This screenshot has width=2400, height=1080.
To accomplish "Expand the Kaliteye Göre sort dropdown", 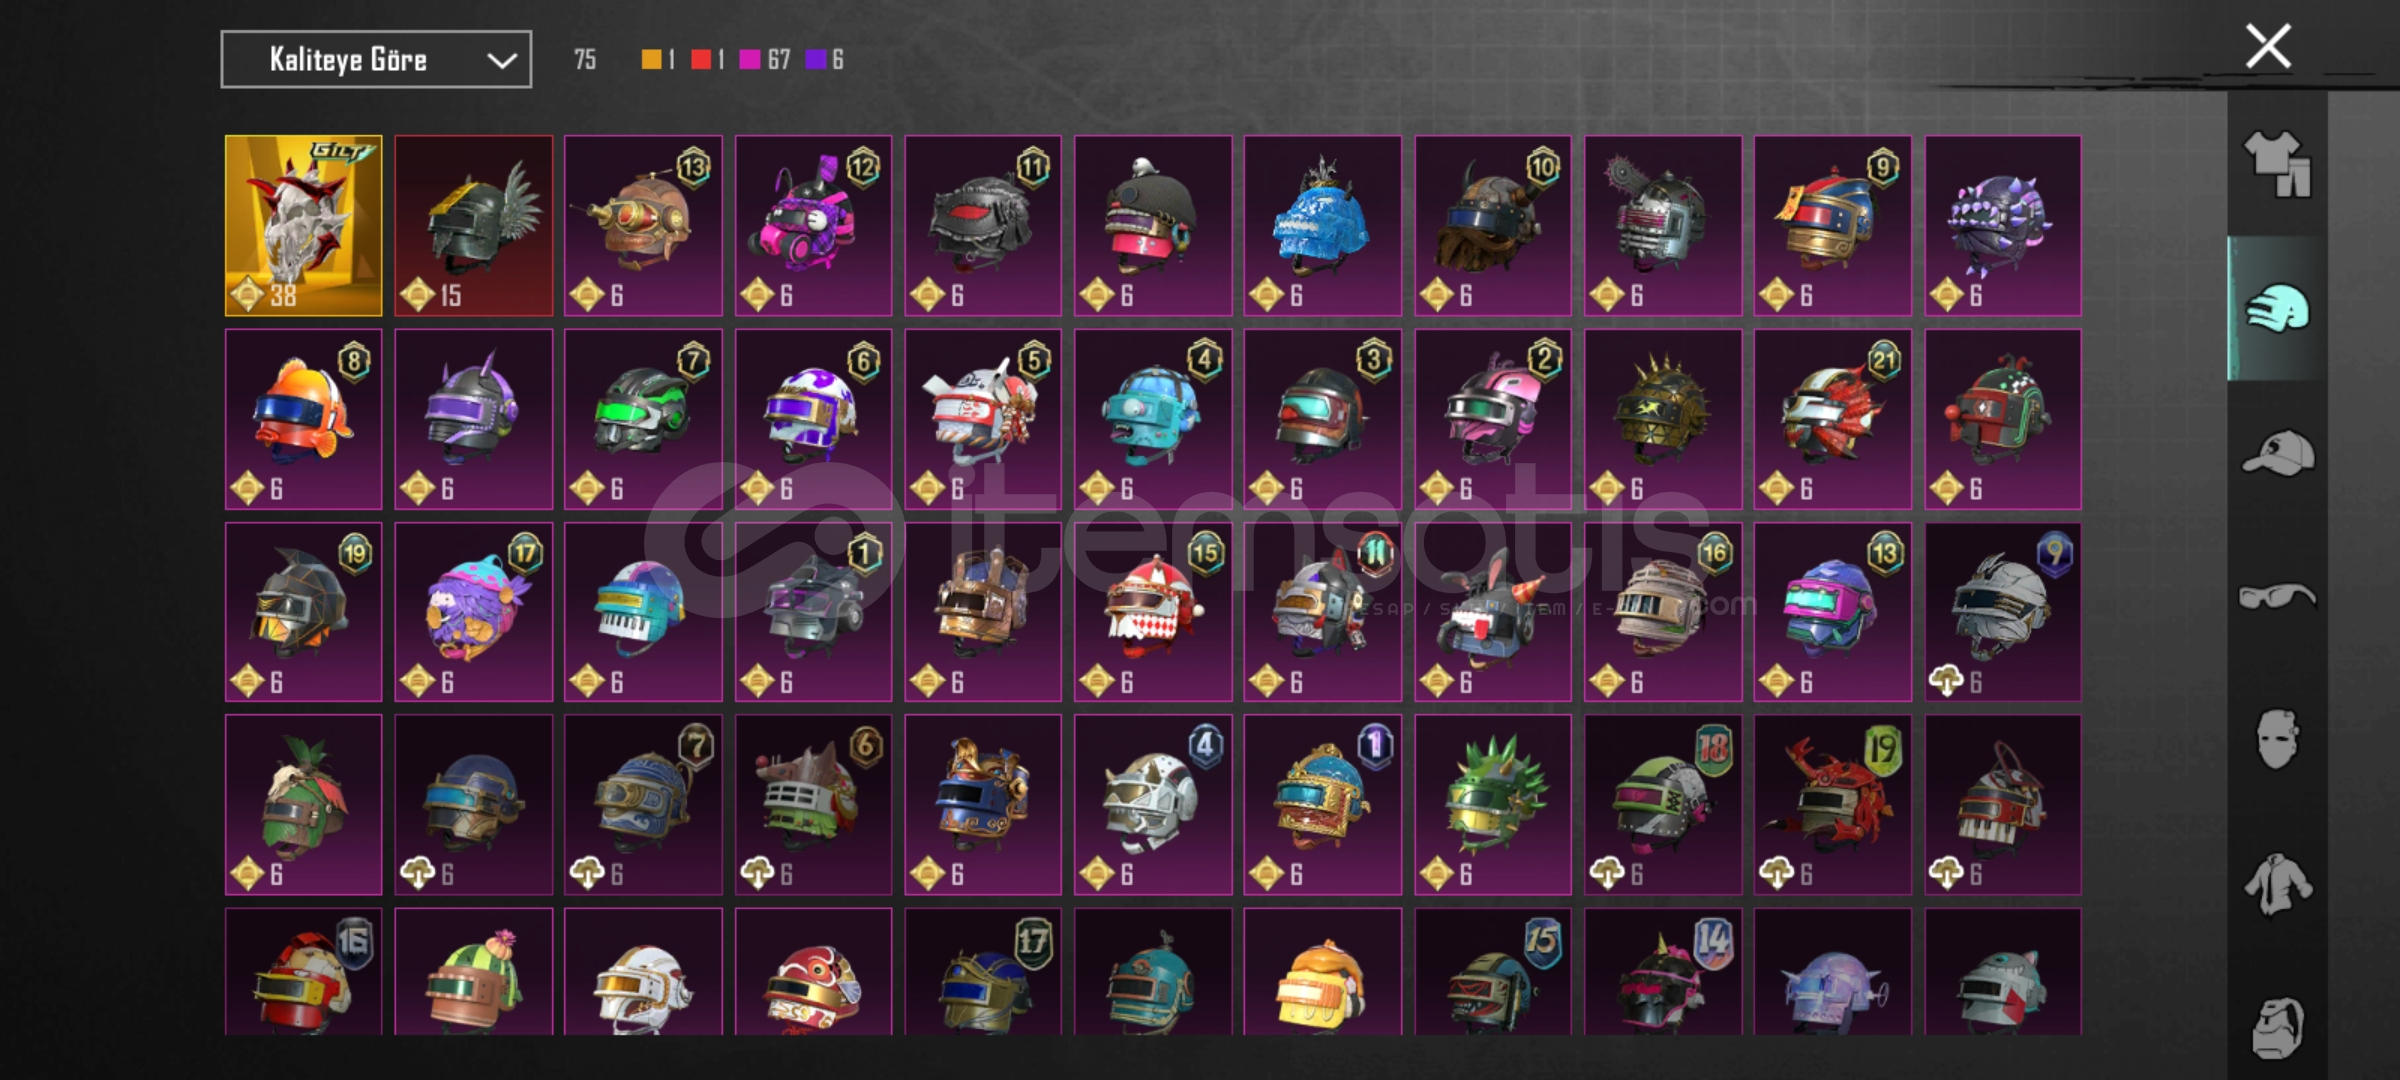I will coord(376,60).
